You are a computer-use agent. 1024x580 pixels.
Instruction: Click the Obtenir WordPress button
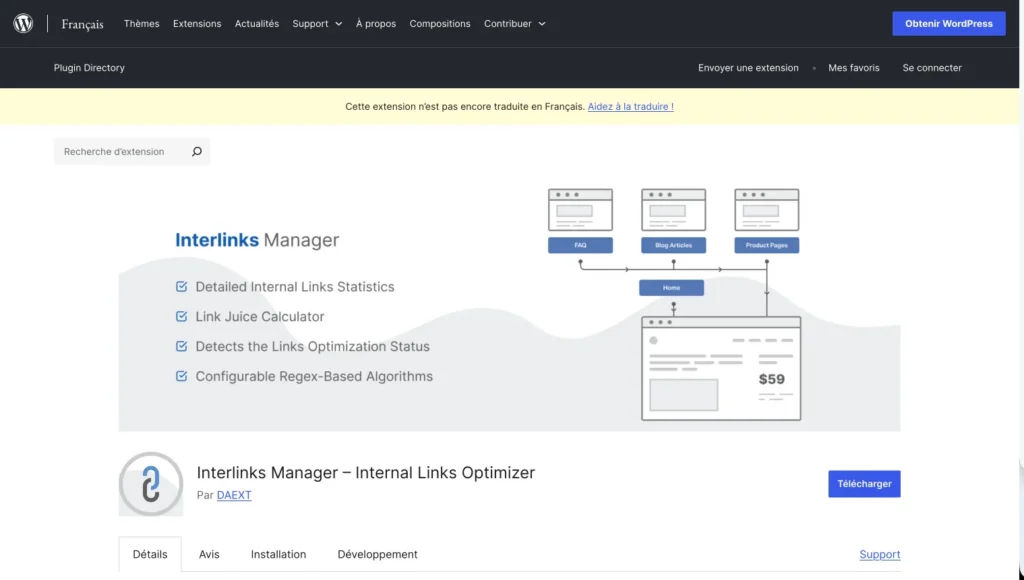coord(949,24)
